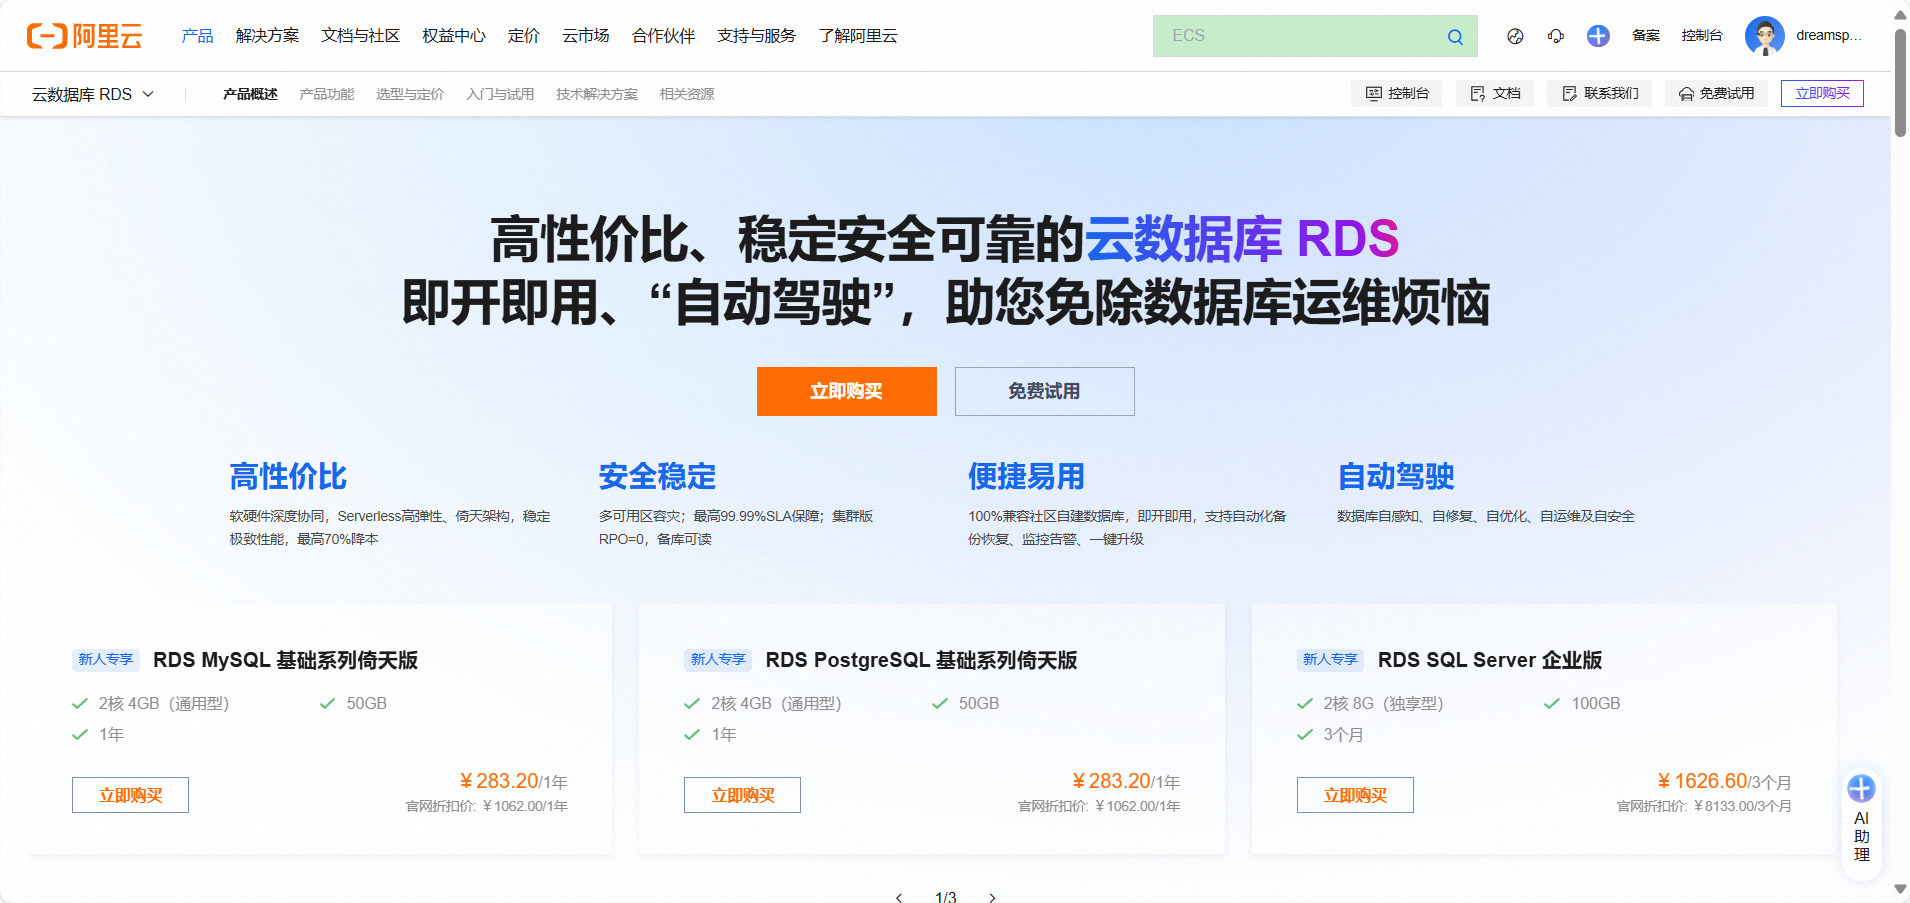Click the 阿里云 logo

click(x=85, y=36)
